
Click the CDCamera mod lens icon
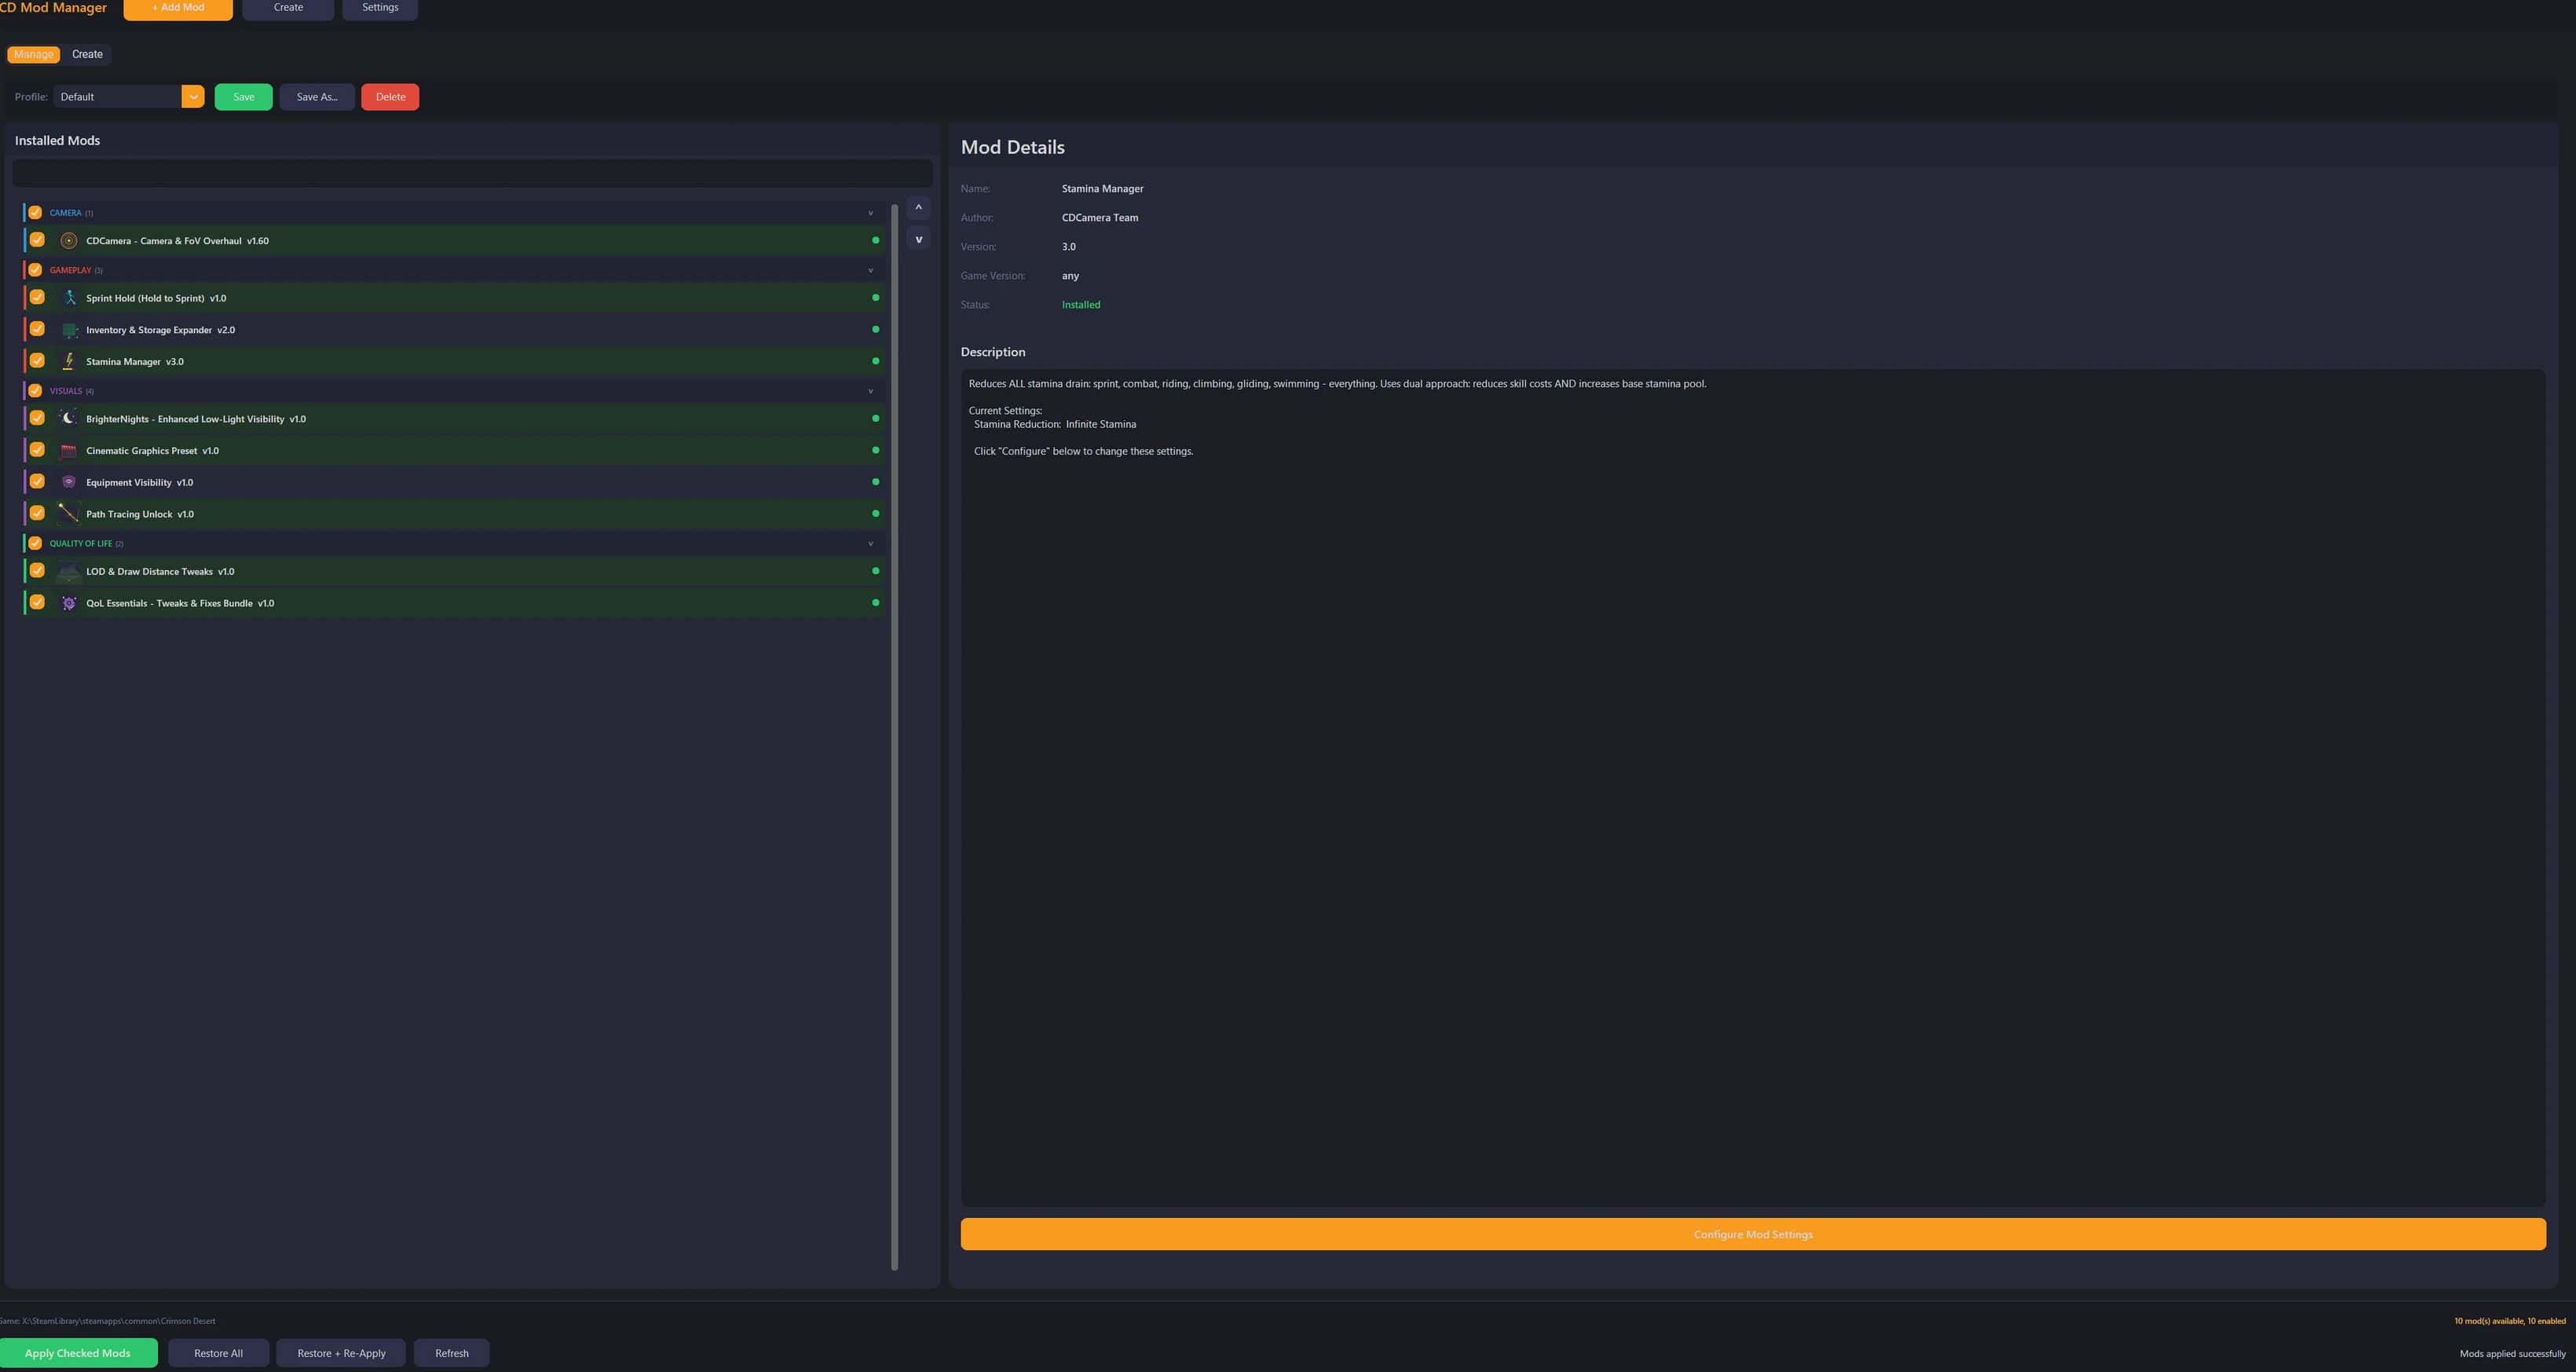point(68,241)
